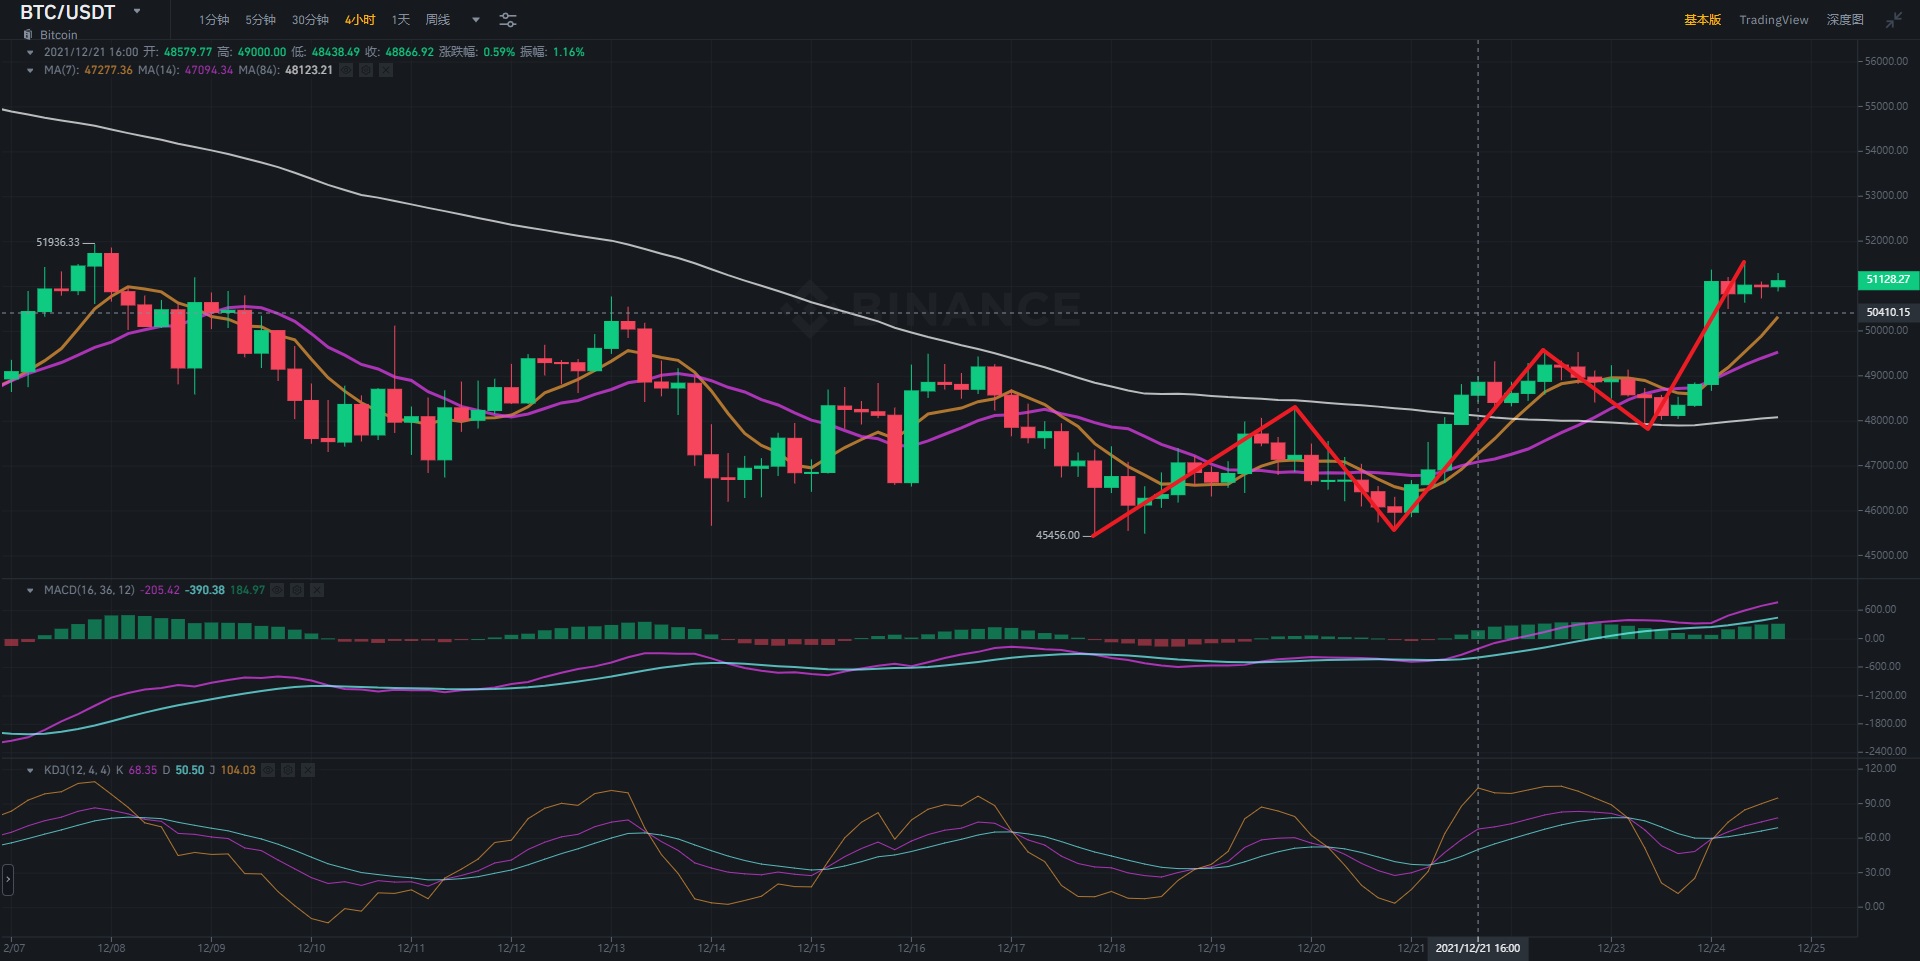Switch to the 深度图 depth chart tab

pyautogui.click(x=1845, y=20)
